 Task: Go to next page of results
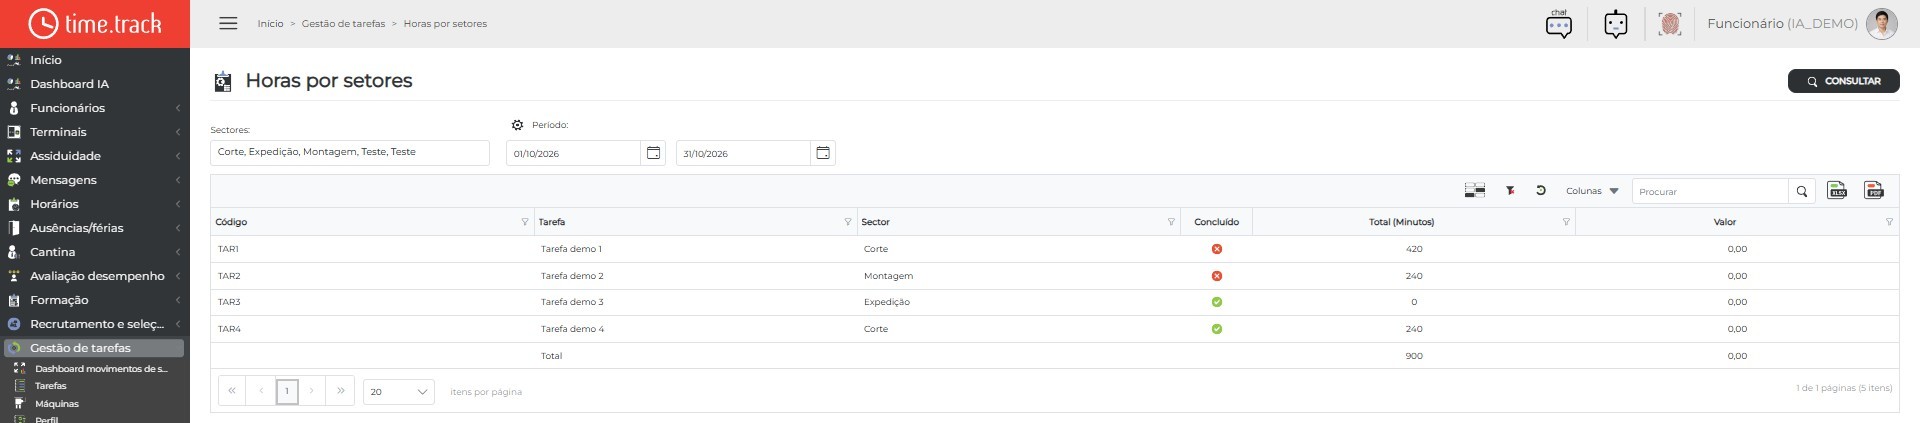click(x=312, y=391)
